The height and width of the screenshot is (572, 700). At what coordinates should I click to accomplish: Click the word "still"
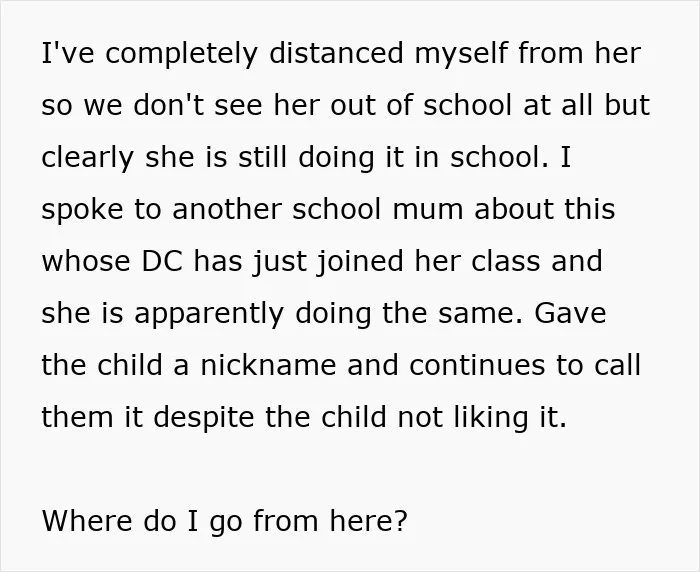[x=262, y=157]
